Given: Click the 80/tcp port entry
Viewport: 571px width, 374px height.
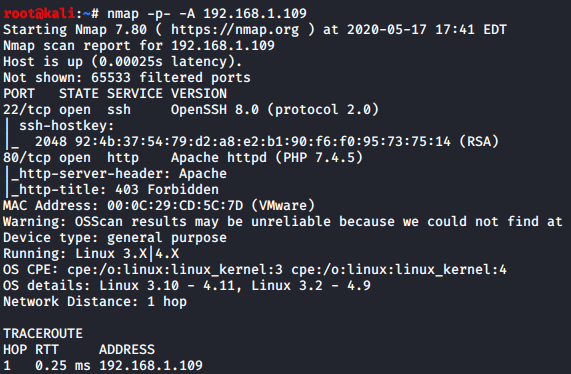Looking at the screenshot, I should click(27, 158).
